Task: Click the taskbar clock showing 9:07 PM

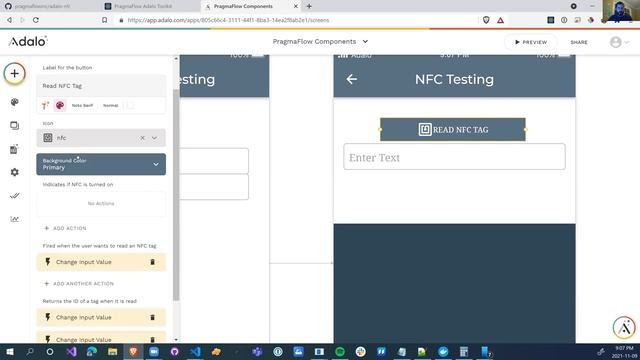Action: [x=624, y=352]
